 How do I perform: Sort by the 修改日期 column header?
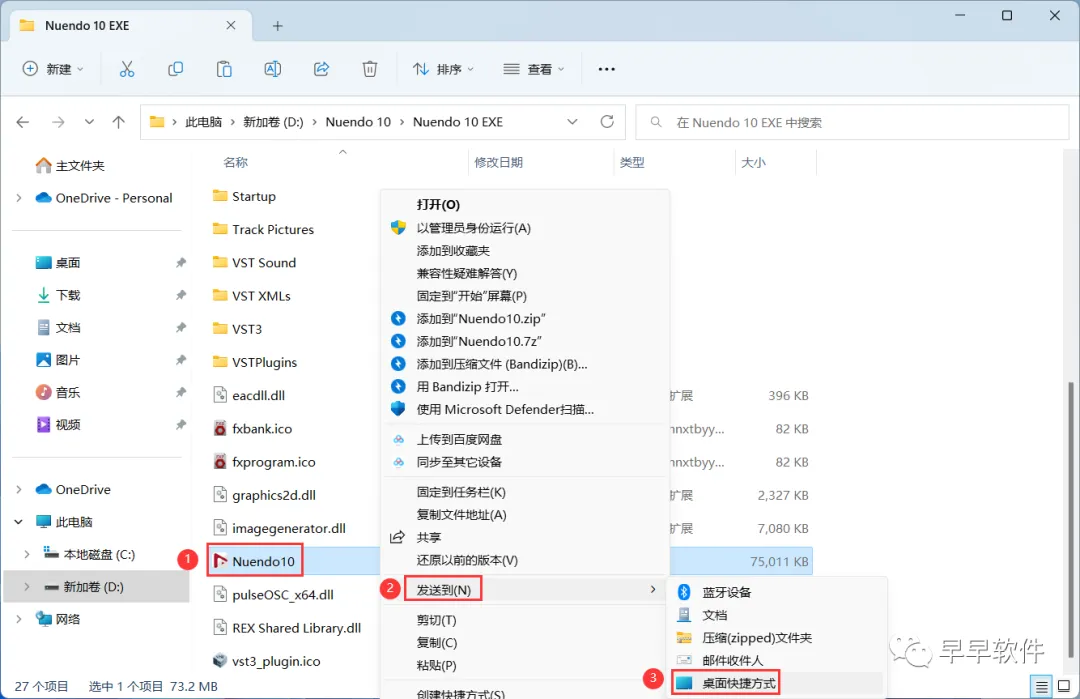(498, 163)
